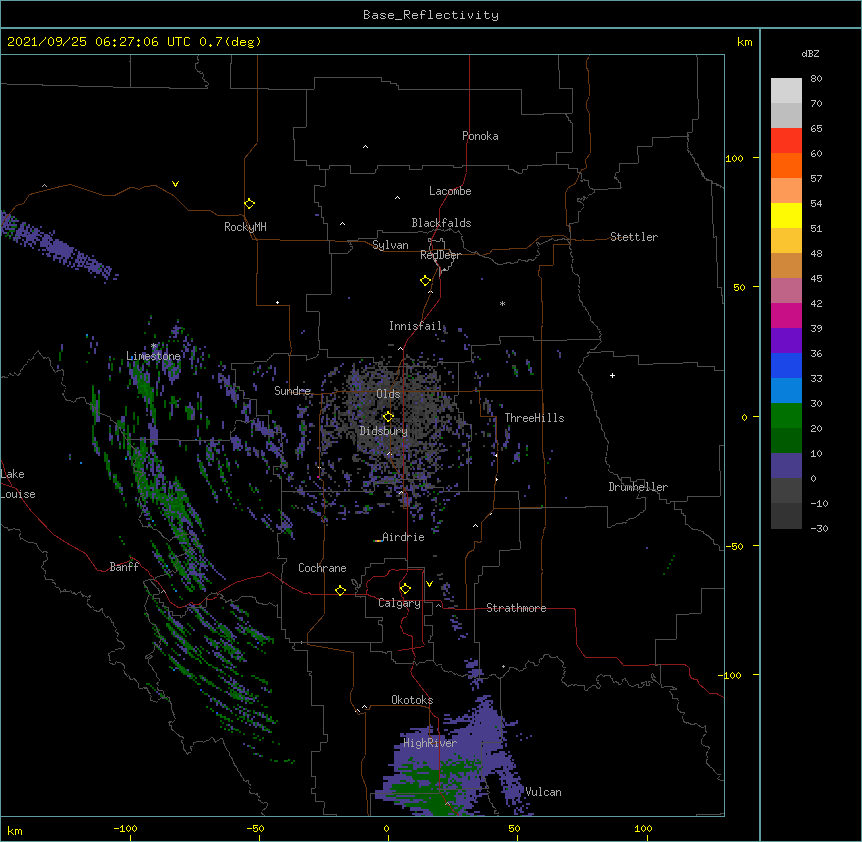862x842 pixels.
Task: Click the yellow marker inside Calgary boundary
Action: [405, 589]
